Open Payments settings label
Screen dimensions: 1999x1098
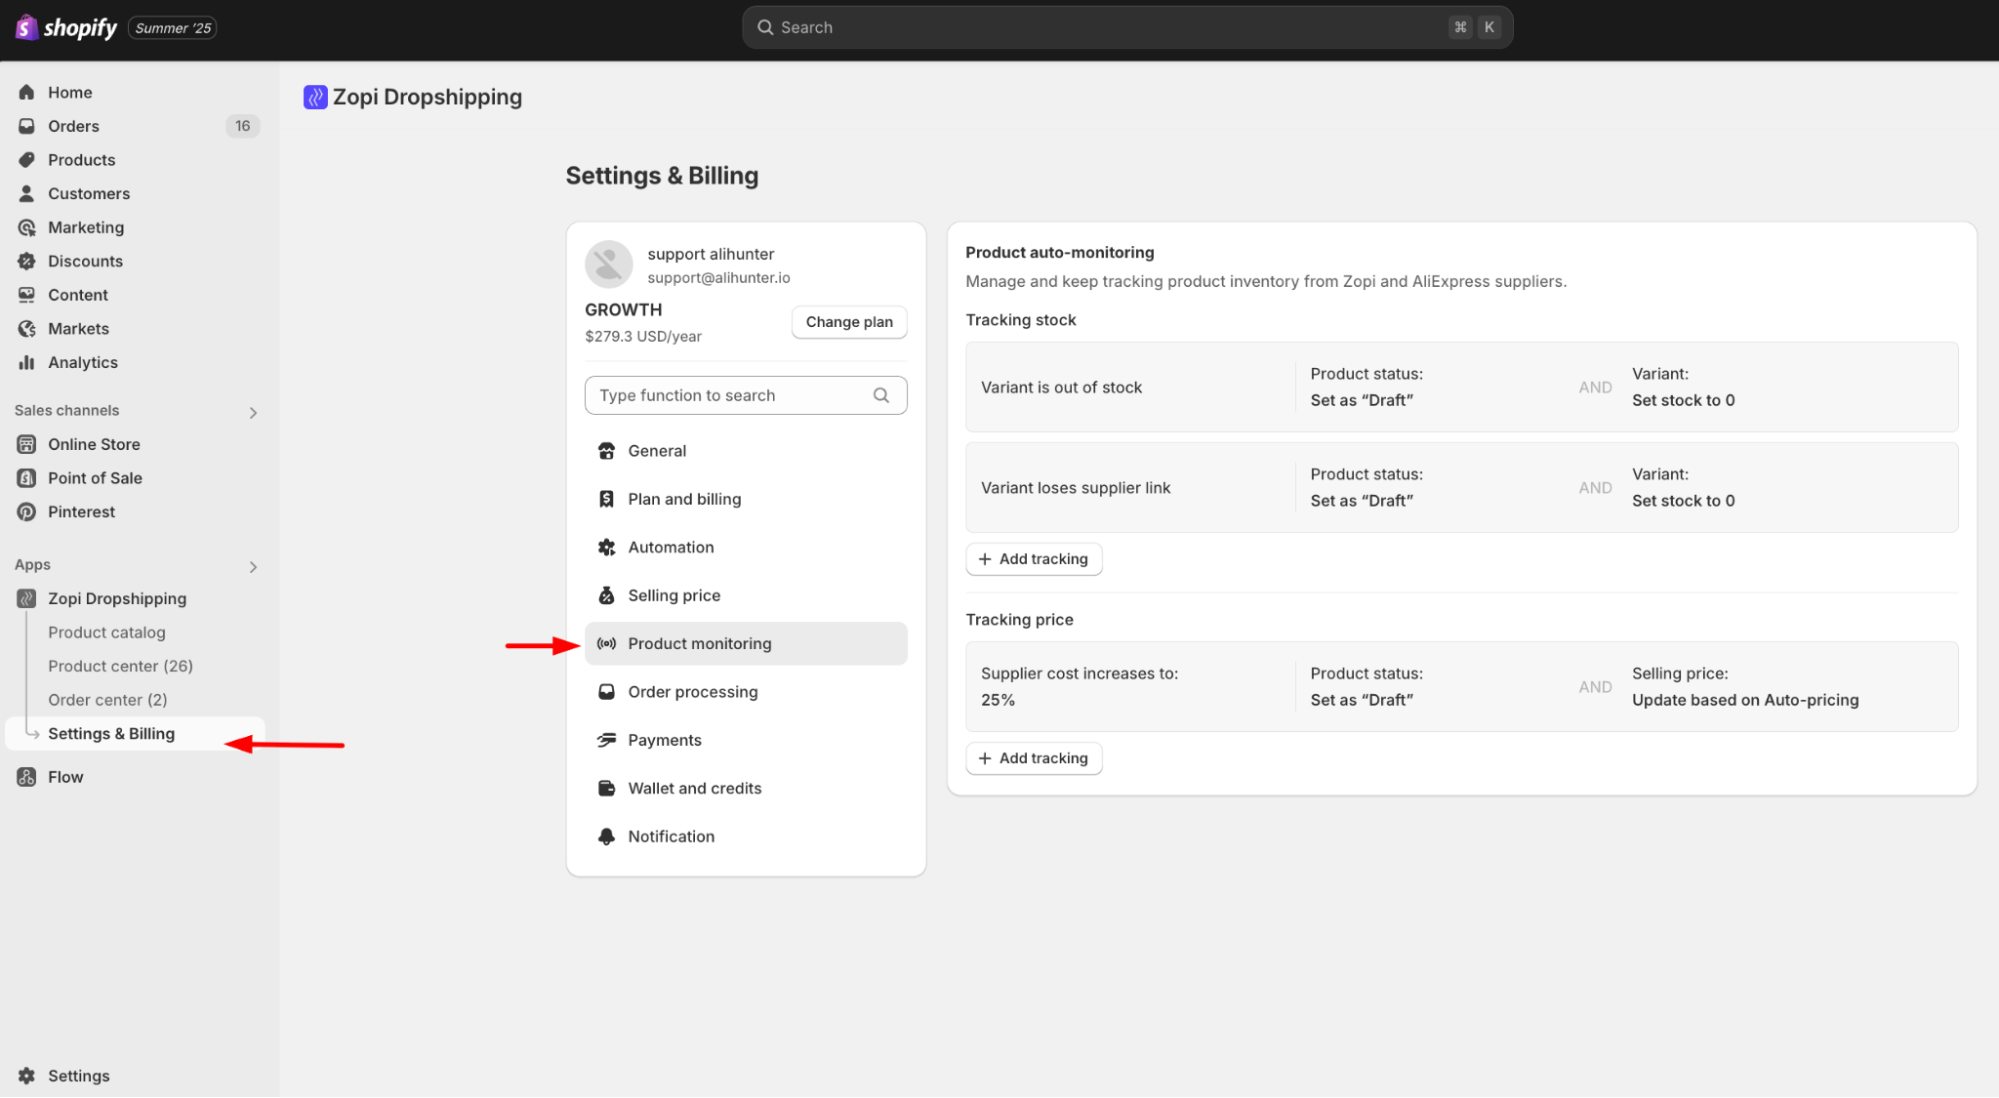(x=665, y=740)
